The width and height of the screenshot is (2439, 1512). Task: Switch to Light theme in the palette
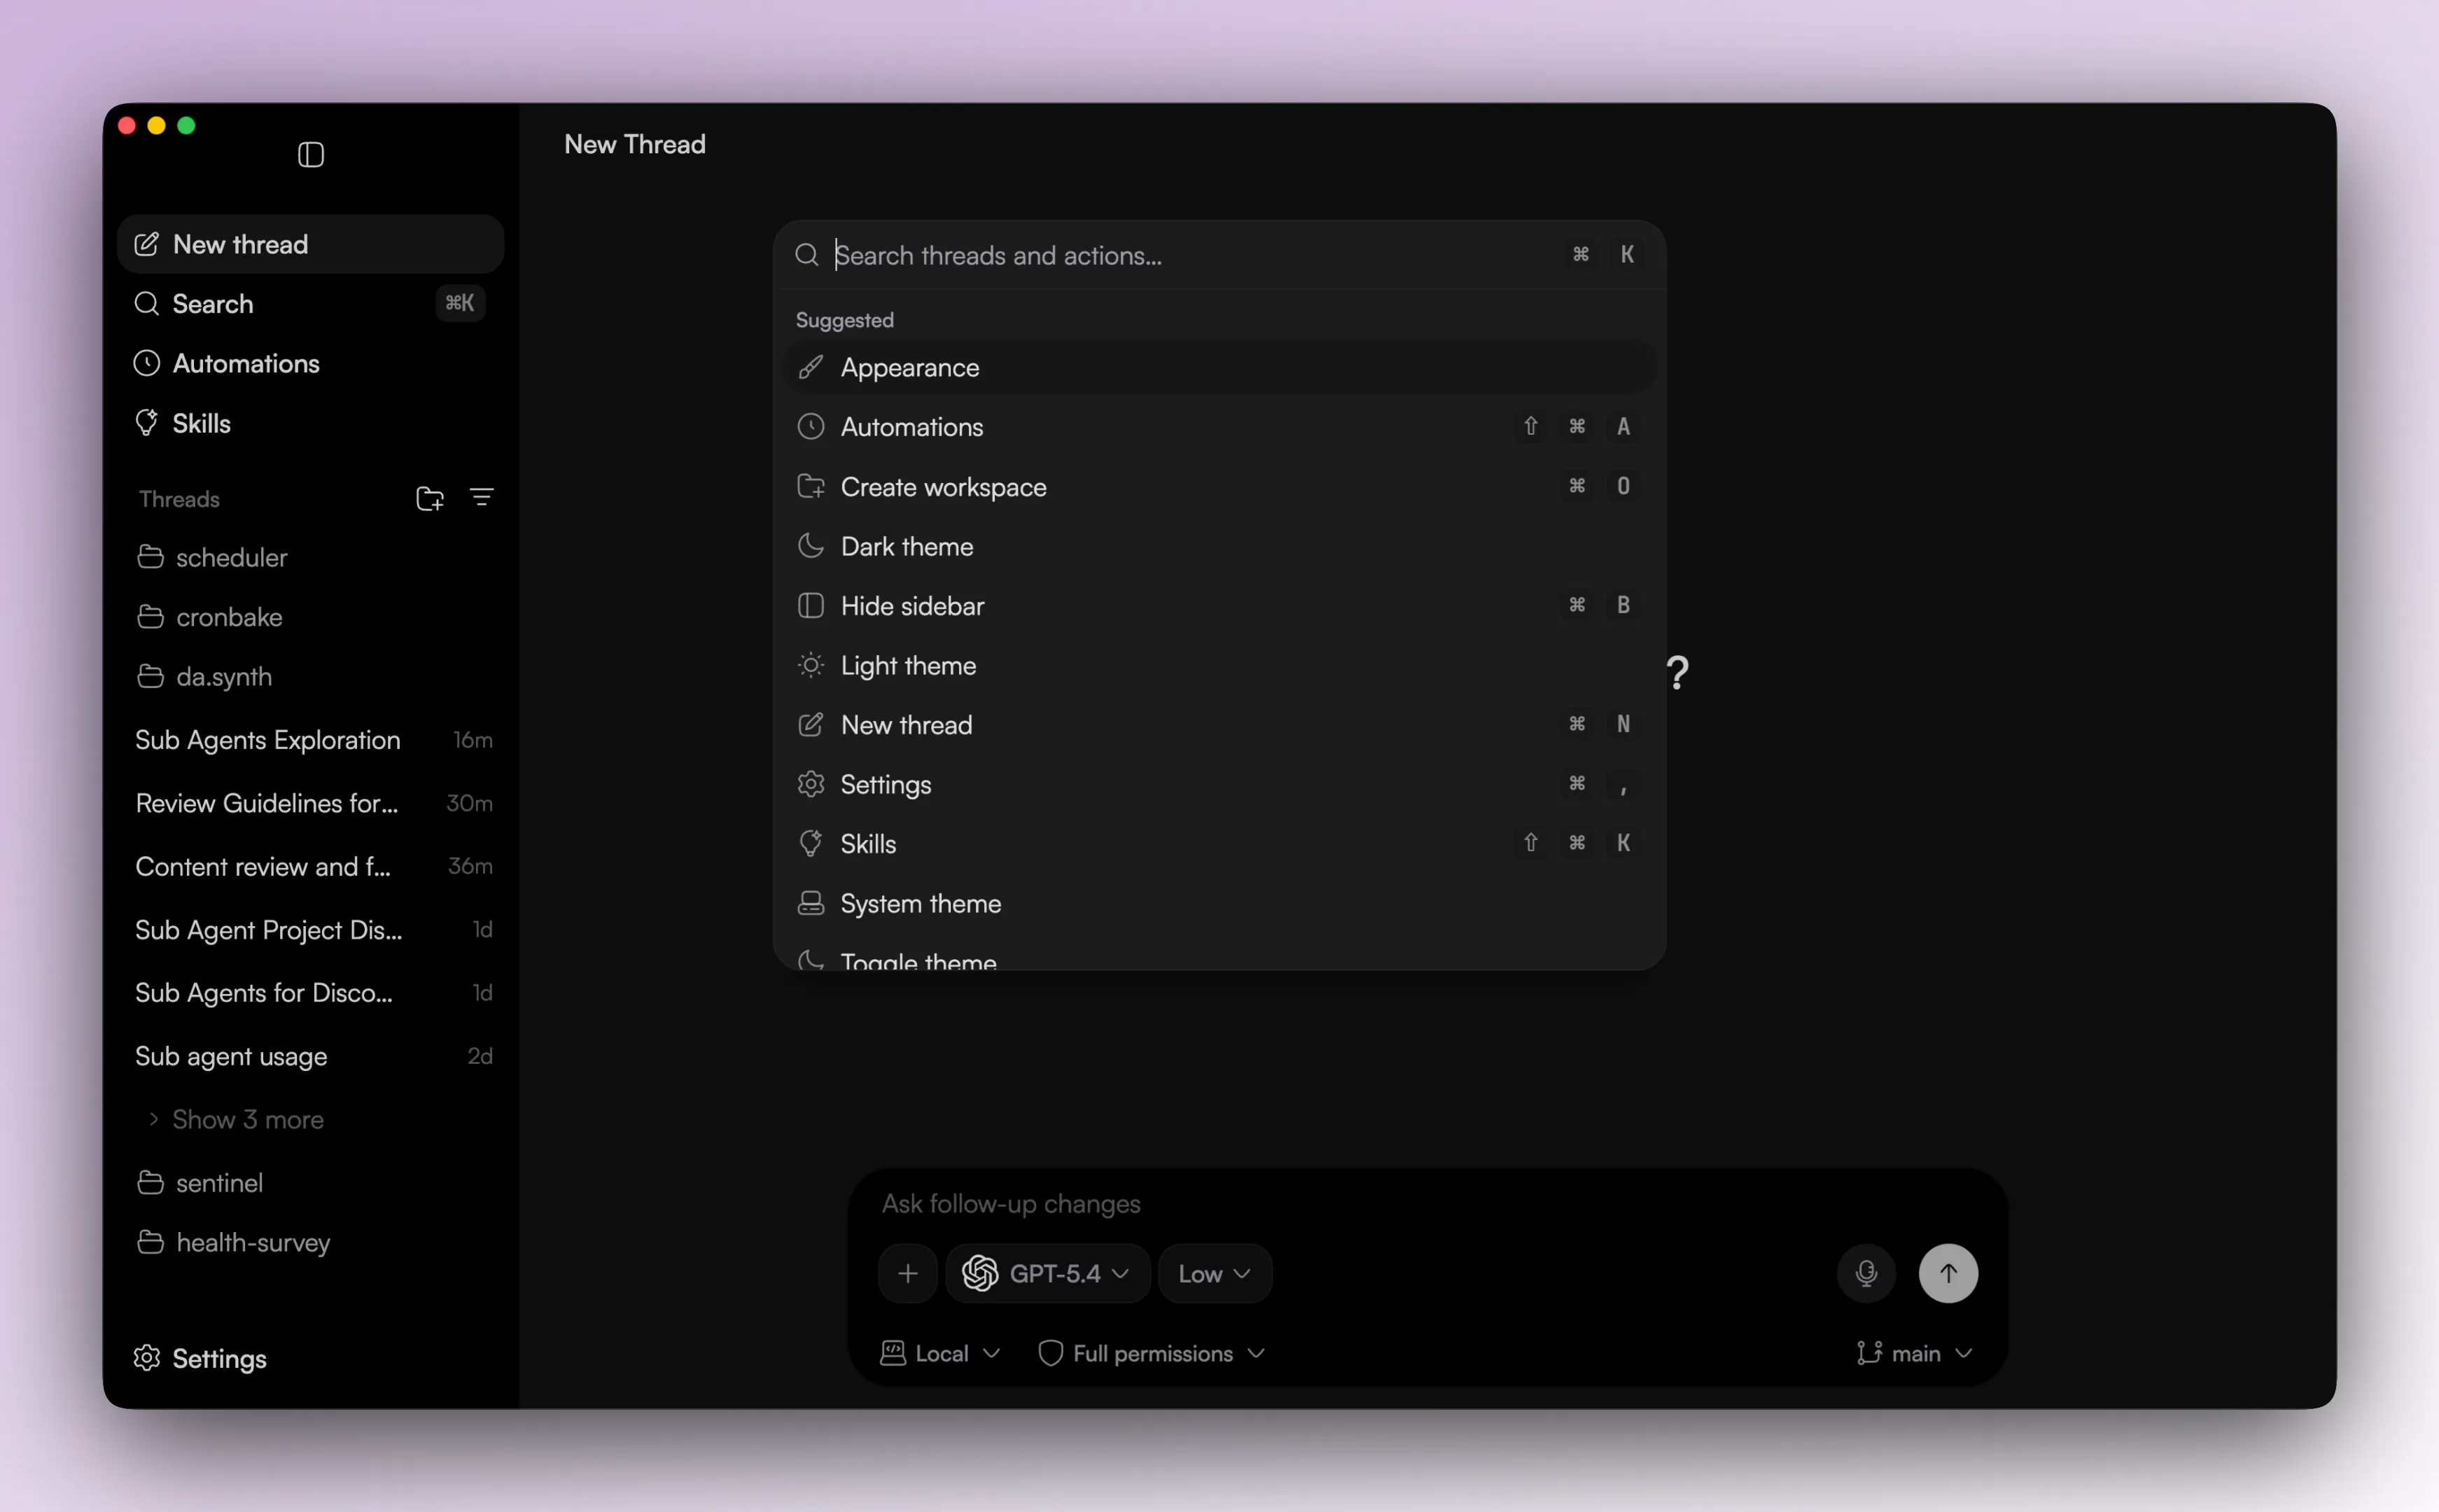[908, 666]
